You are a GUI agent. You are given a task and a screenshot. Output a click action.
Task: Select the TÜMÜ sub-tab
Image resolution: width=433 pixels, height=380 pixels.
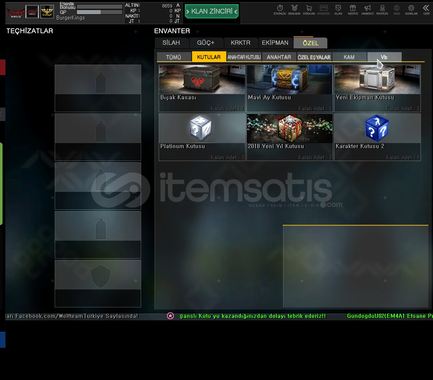pos(174,57)
